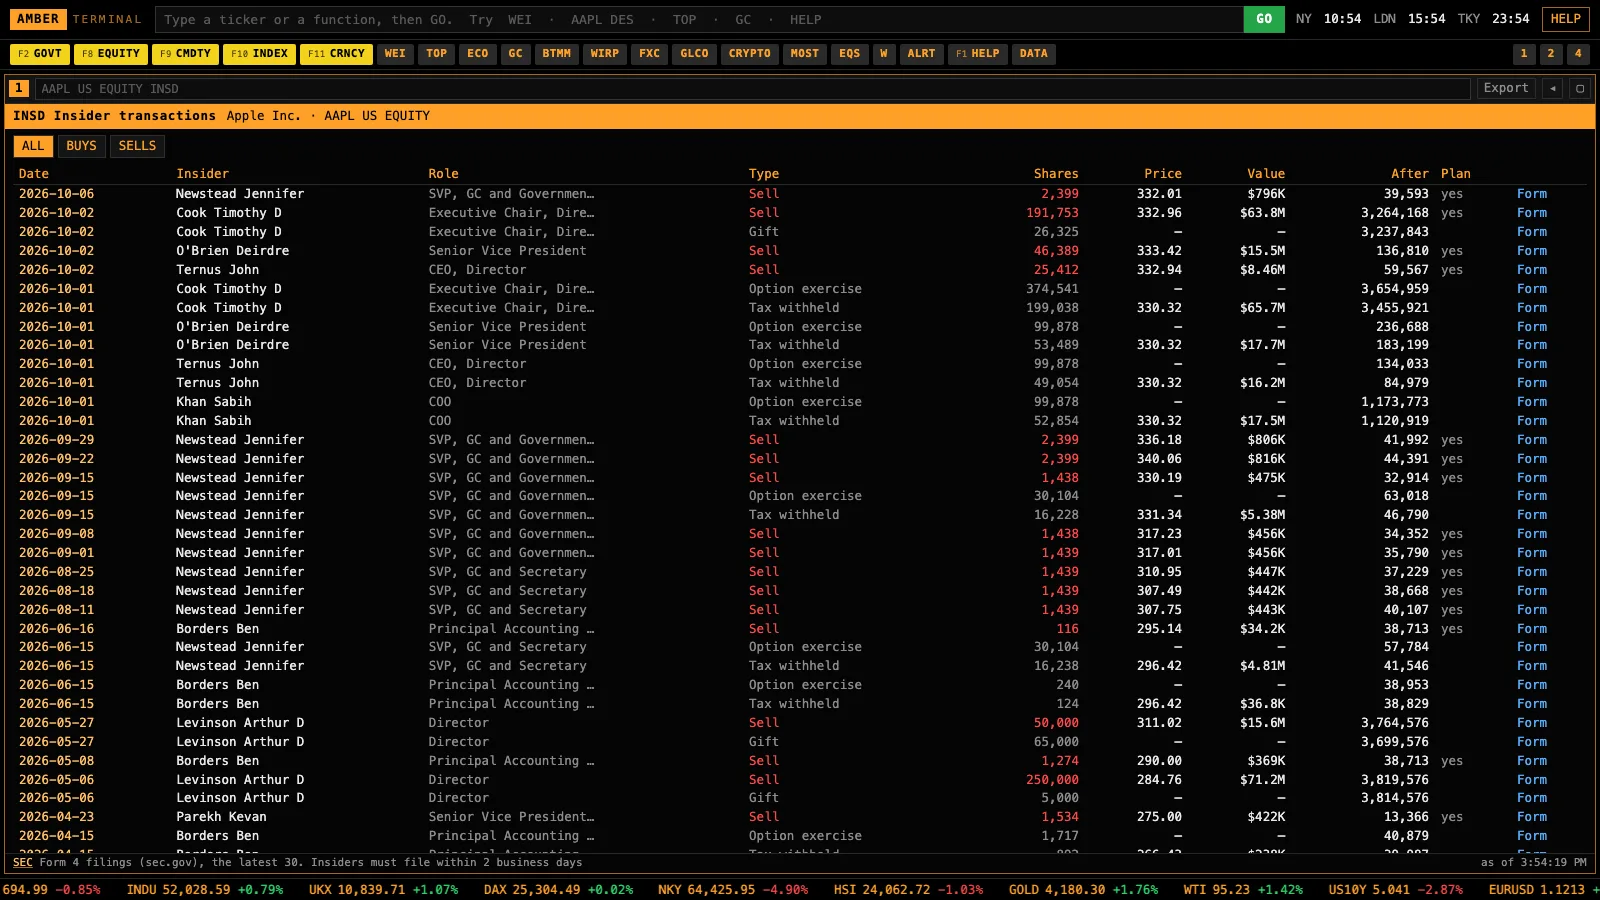This screenshot has height=900, width=1600.
Task: Export the insider transactions table
Action: coord(1506,88)
